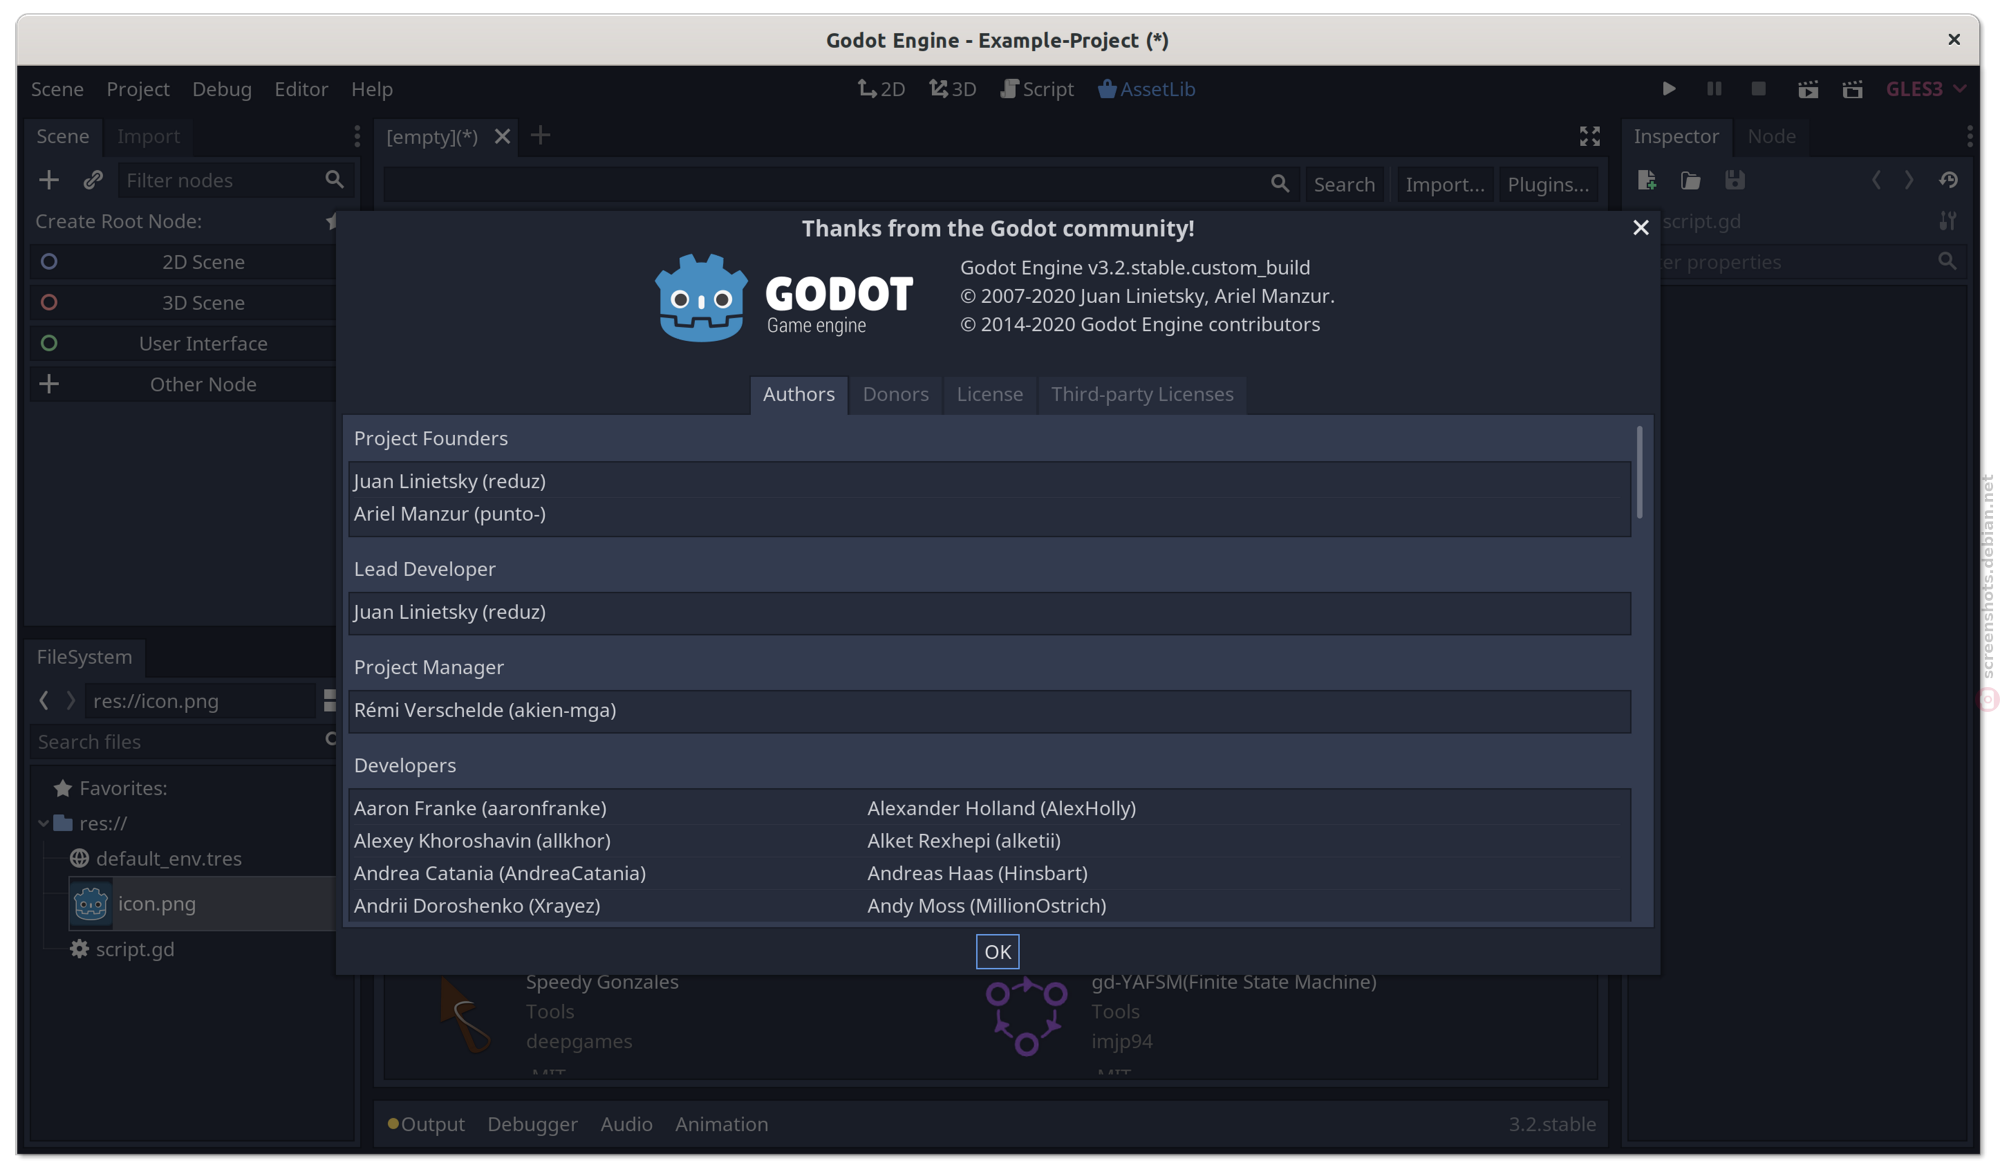Click the Import... button
Image resolution: width=2000 pixels, height=1174 pixels.
tap(1445, 184)
